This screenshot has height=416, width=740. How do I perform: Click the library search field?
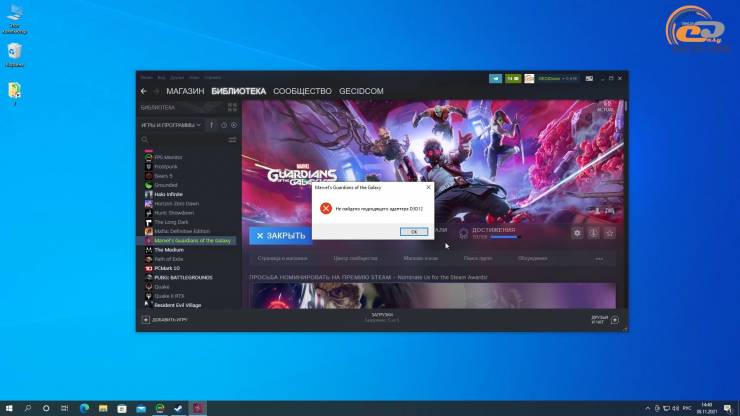pos(183,140)
